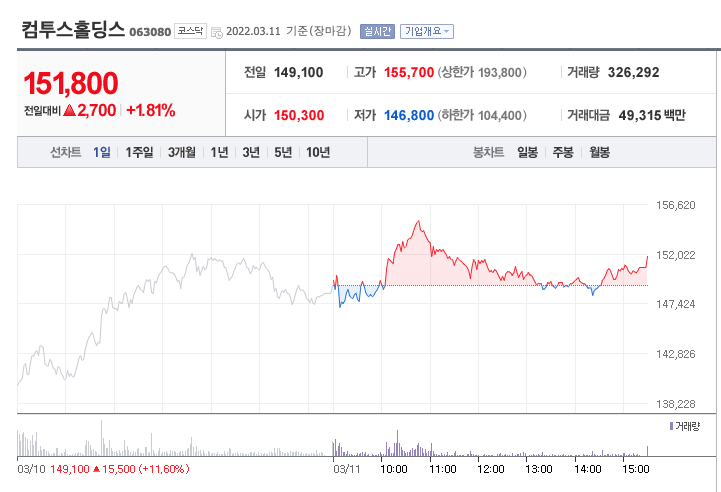The image size is (721, 492).
Task: Select the 1년 line chart tab
Action: tap(219, 152)
